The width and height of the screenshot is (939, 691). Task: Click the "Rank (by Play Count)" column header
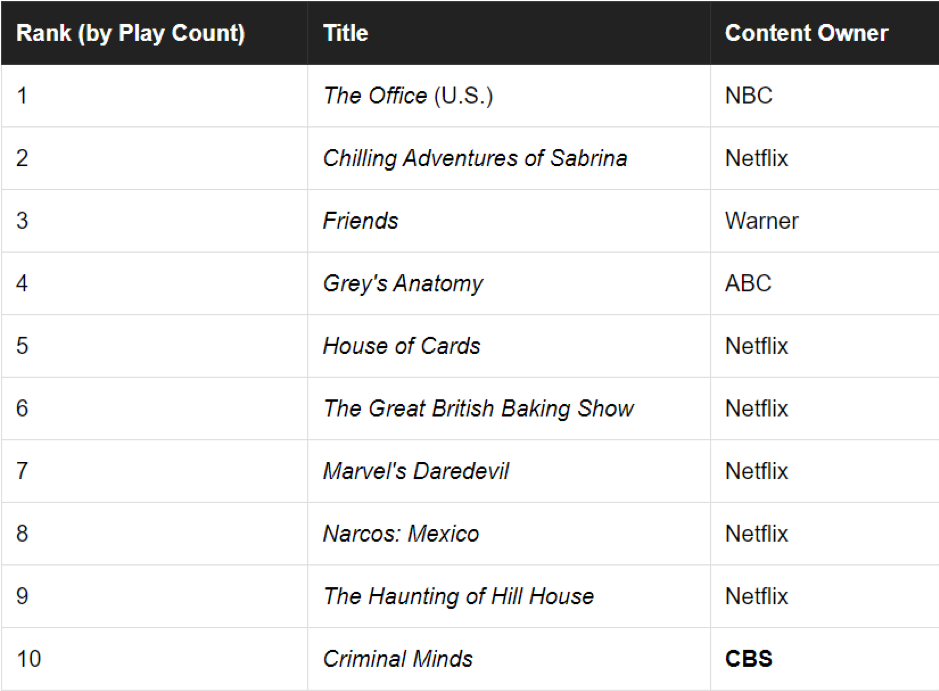[x=130, y=33]
